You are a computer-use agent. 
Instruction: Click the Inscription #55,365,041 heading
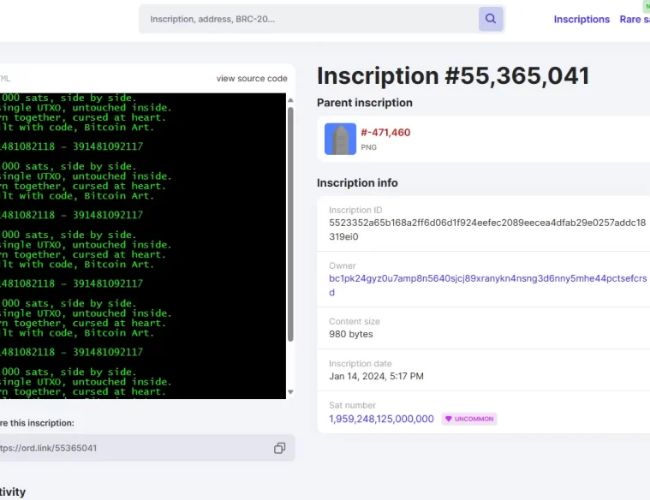click(x=453, y=76)
